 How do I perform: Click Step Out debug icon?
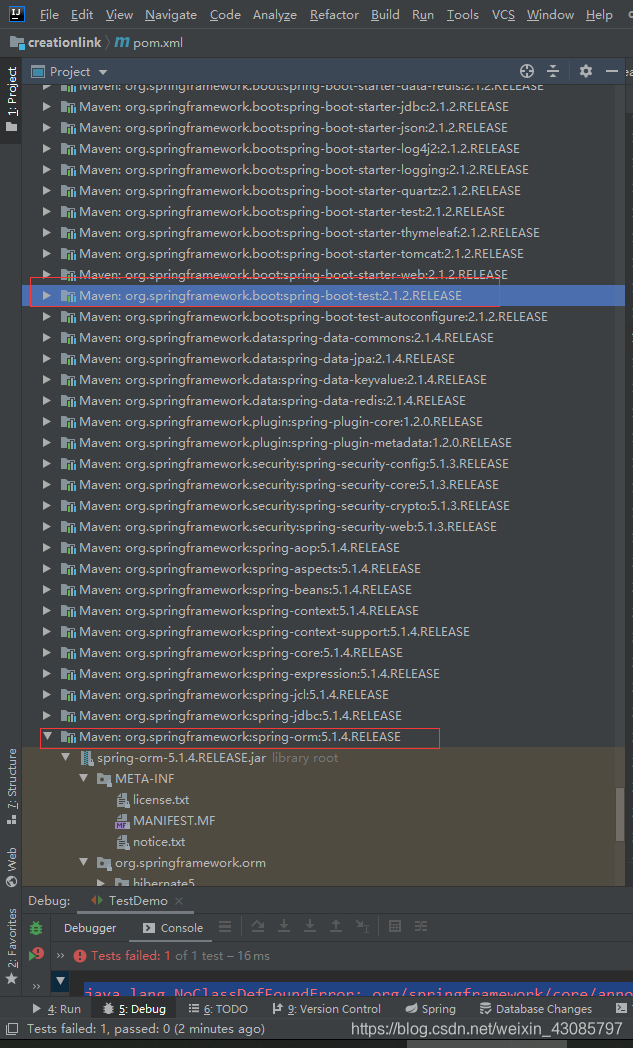pos(336,926)
